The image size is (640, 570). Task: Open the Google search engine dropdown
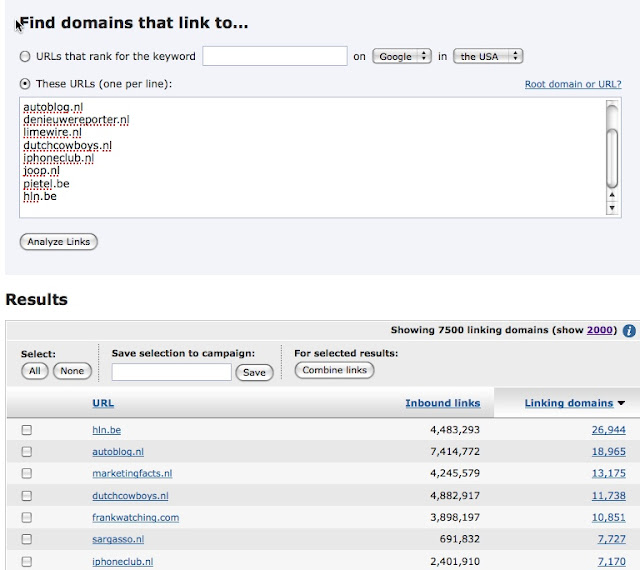402,56
